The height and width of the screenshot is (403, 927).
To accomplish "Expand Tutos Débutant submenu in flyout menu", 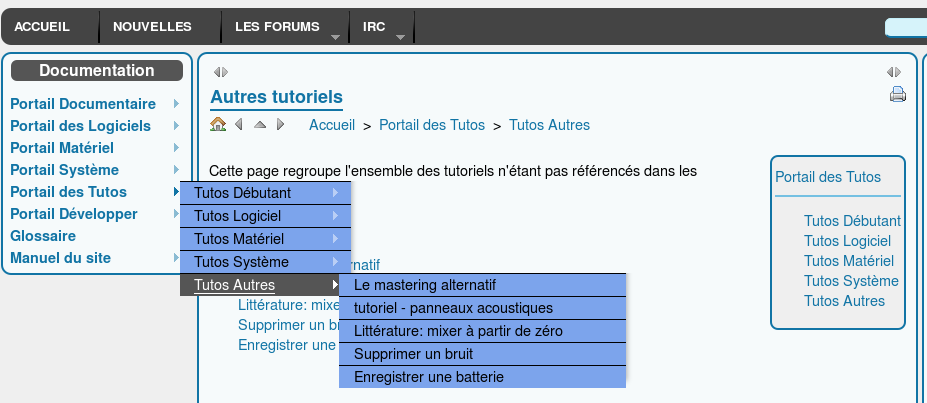I will [x=334, y=192].
